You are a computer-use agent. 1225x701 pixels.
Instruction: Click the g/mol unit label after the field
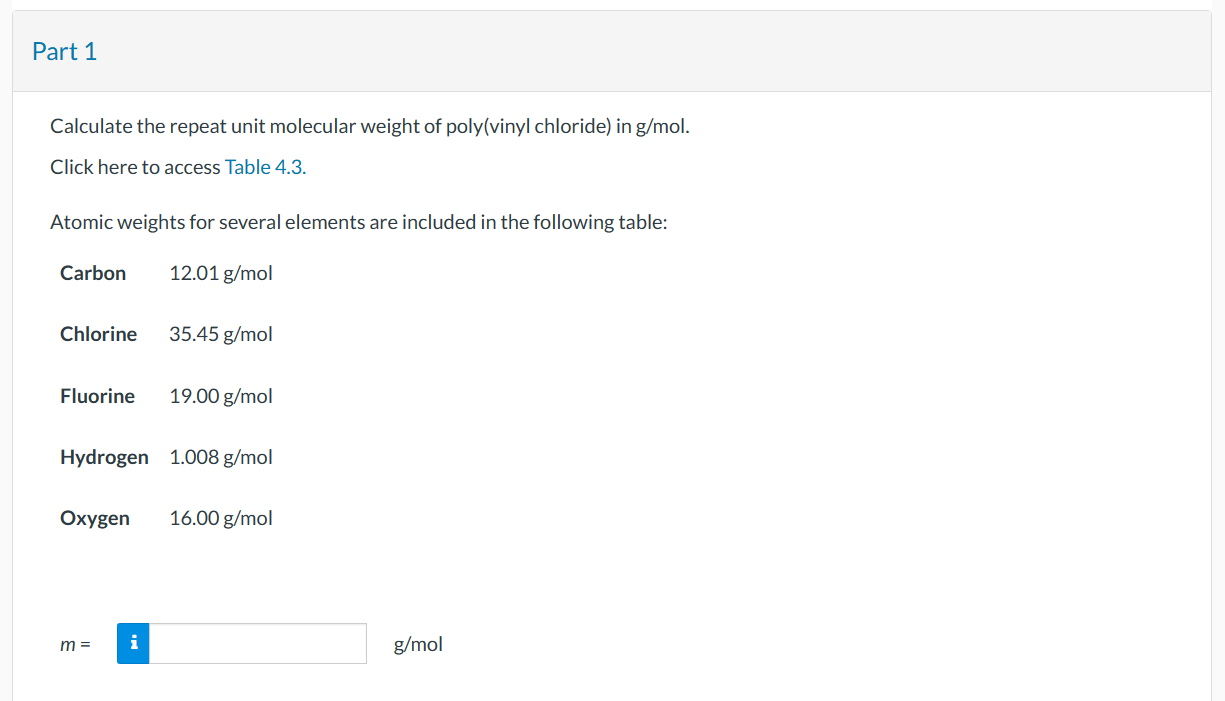[x=417, y=643]
